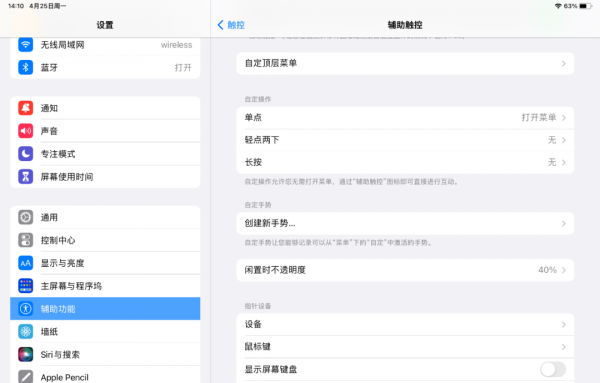Tap the 'wireless' network value
This screenshot has height=383, width=600.
coord(176,45)
